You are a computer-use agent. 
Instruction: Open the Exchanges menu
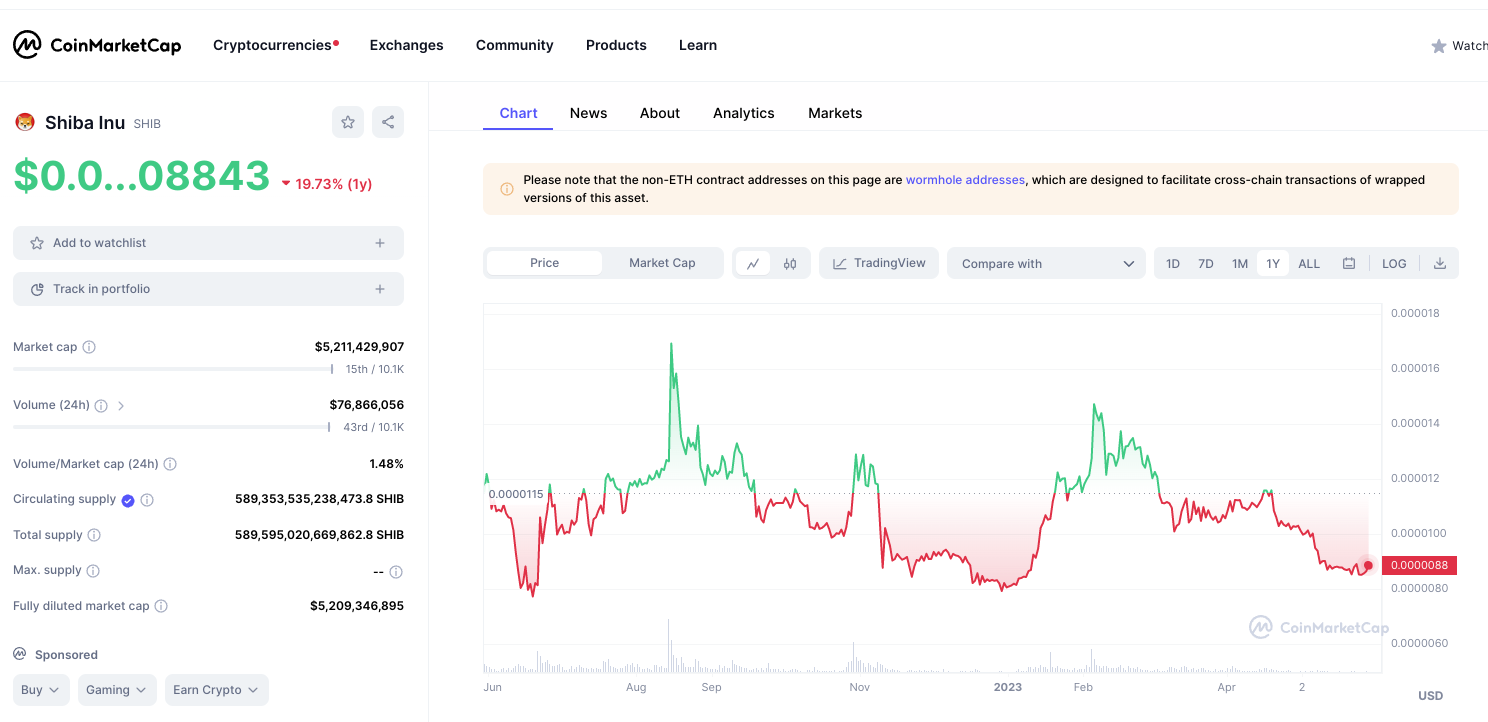tap(406, 45)
